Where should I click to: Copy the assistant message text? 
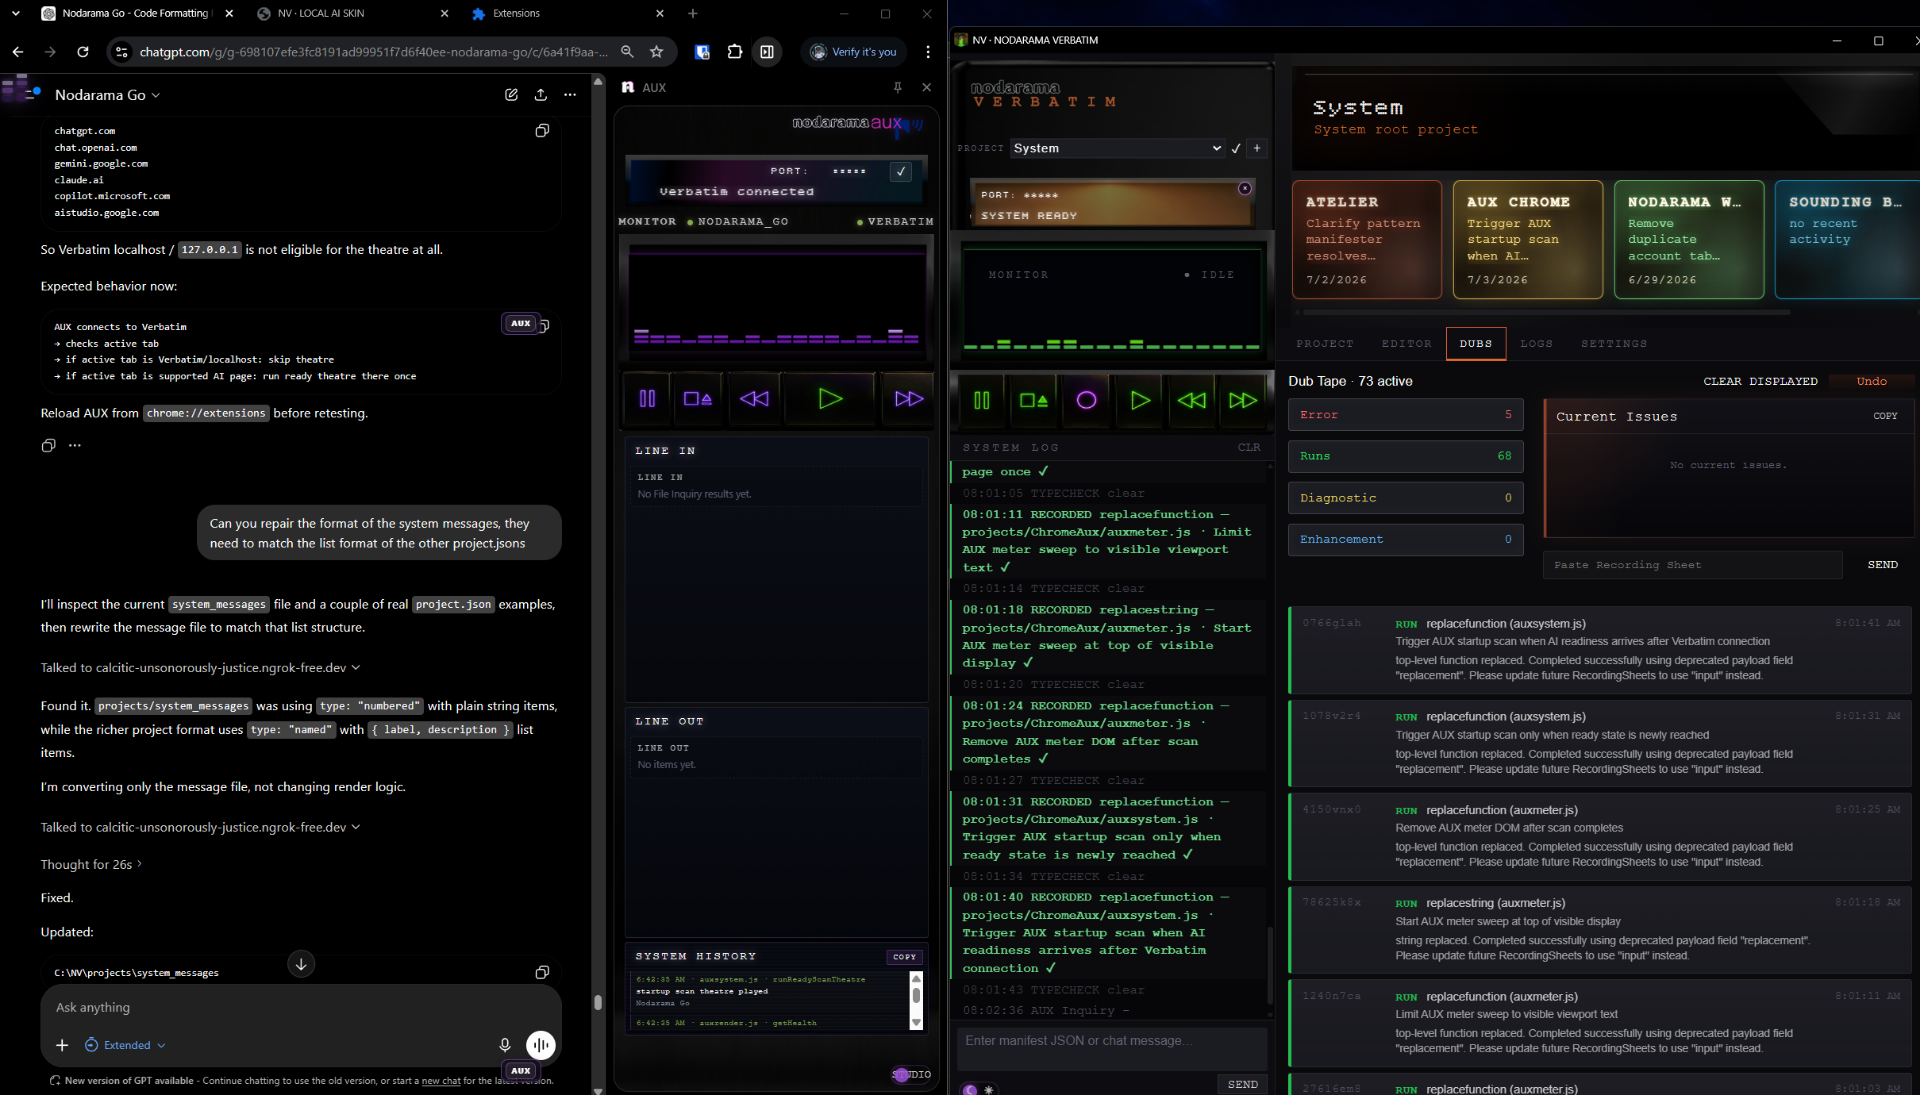tap(48, 445)
